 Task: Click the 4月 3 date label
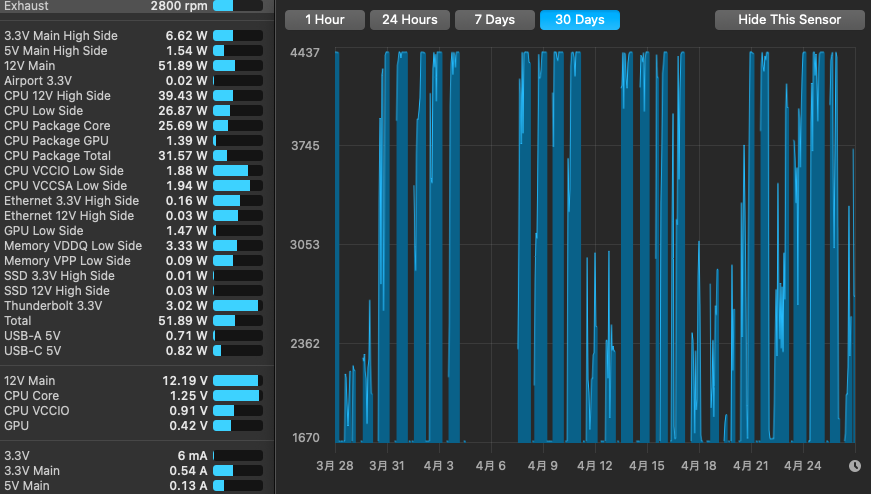[x=439, y=466]
